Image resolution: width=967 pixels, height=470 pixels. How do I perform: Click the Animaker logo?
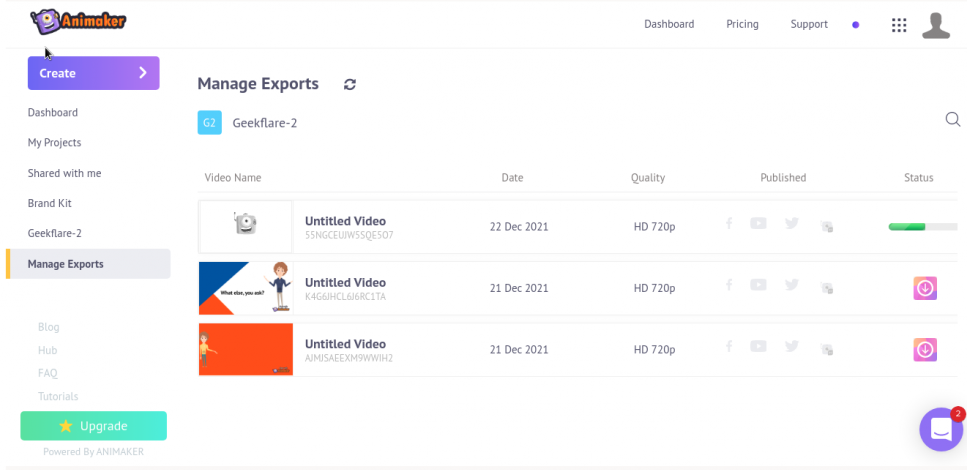[78, 21]
